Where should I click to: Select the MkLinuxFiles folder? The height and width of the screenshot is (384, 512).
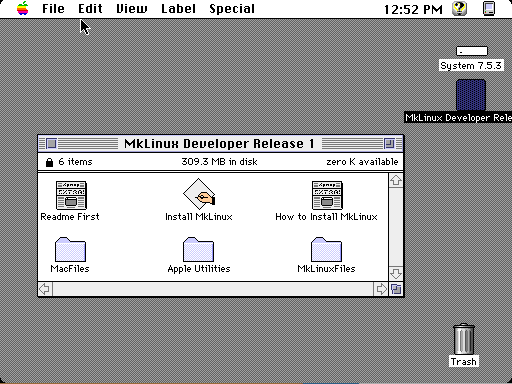(x=326, y=250)
